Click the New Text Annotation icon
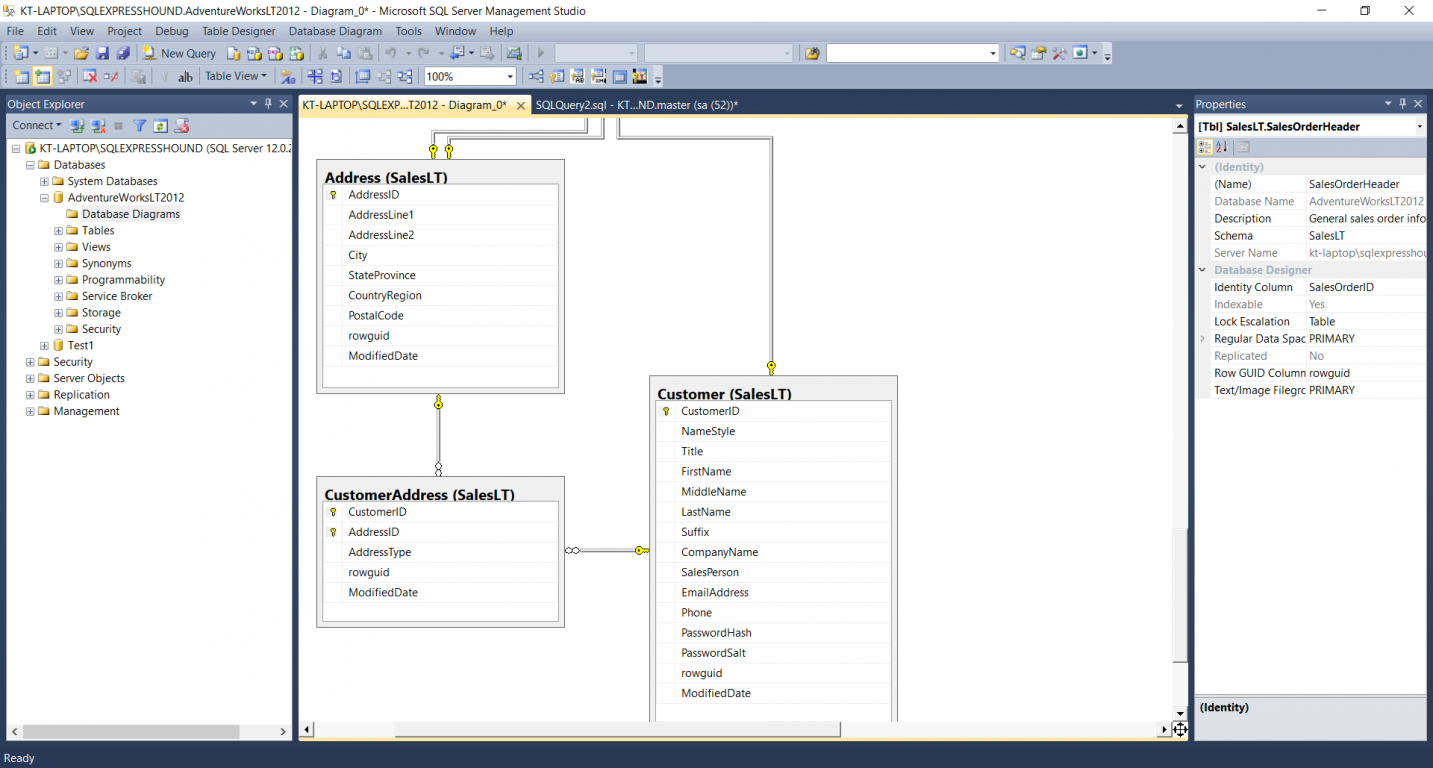 click(x=185, y=76)
